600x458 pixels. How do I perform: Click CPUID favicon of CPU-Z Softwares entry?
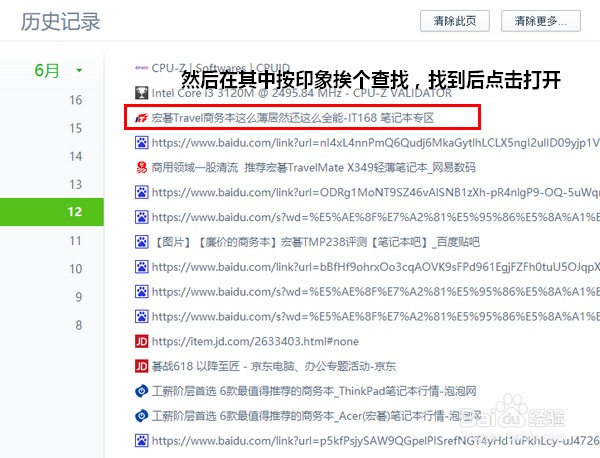point(141,68)
